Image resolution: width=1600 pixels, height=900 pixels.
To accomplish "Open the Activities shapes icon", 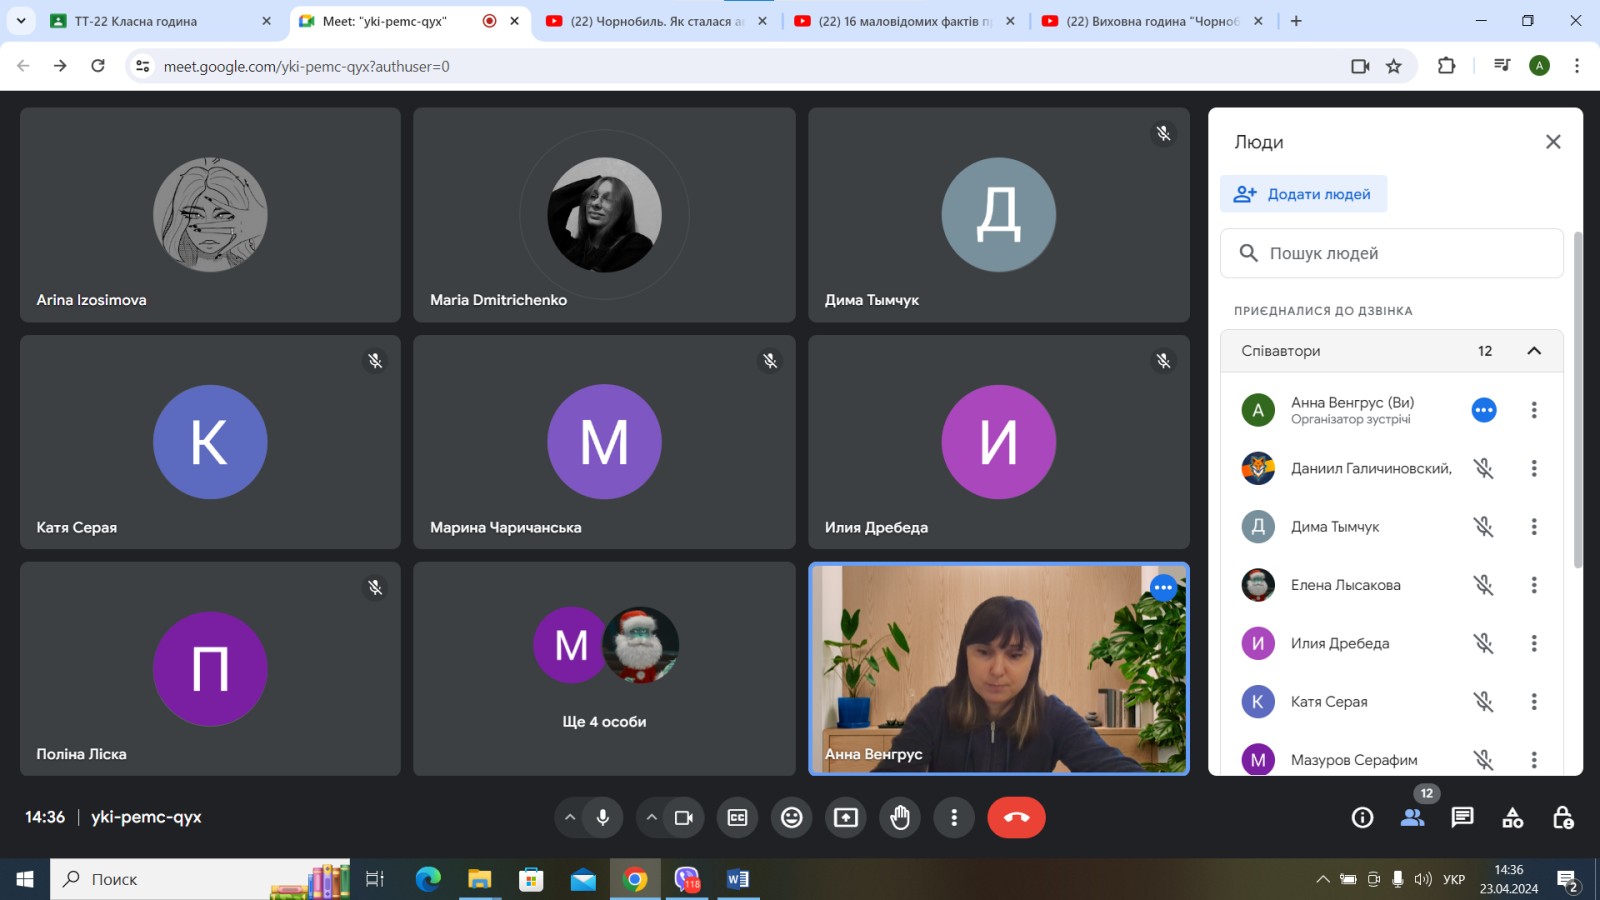I will [x=1512, y=818].
